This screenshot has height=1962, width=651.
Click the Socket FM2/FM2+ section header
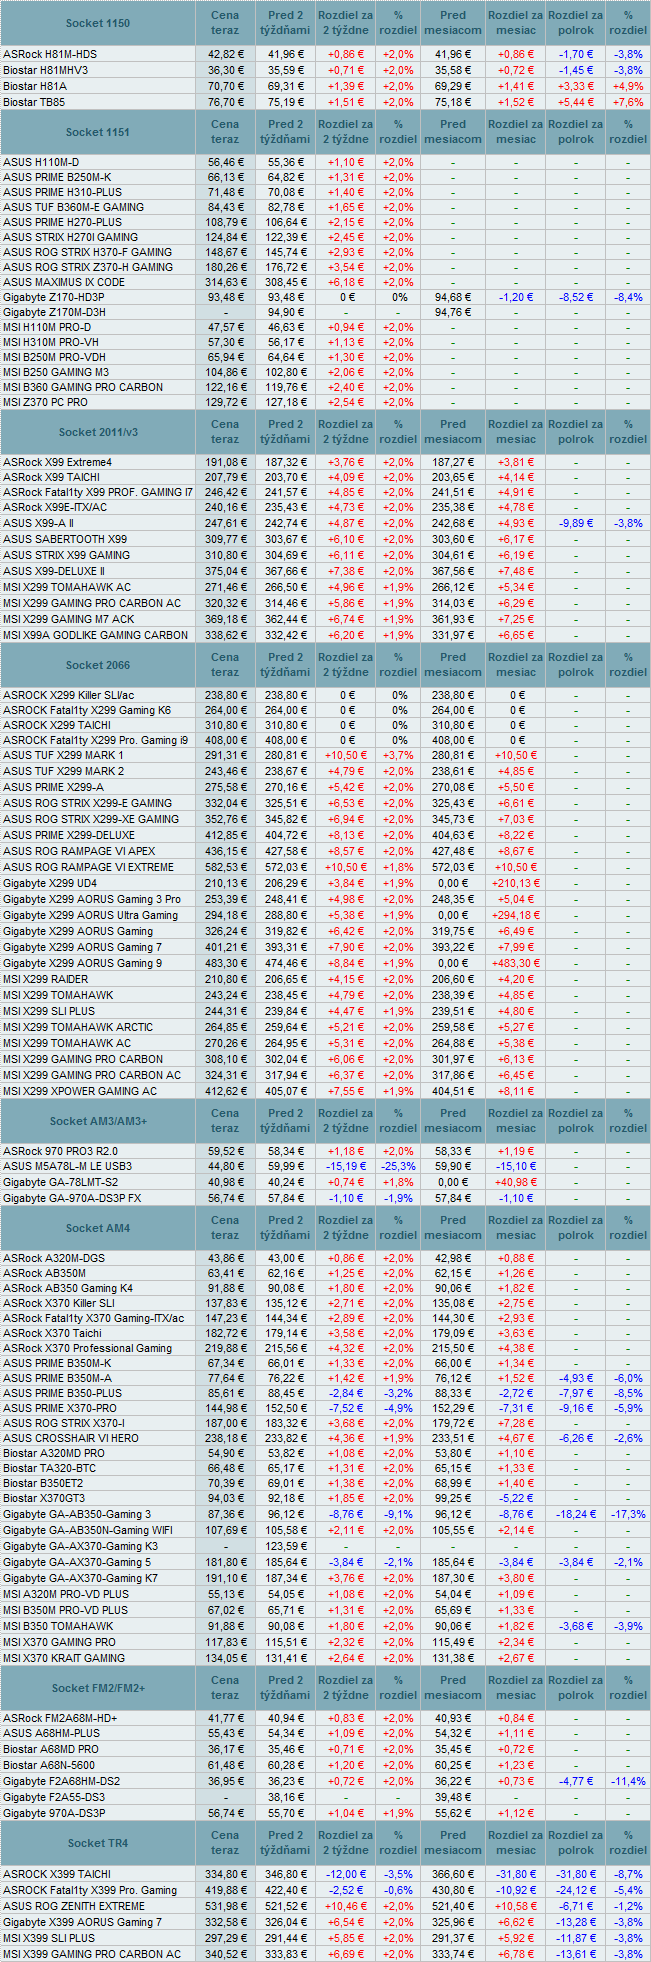pos(98,1688)
